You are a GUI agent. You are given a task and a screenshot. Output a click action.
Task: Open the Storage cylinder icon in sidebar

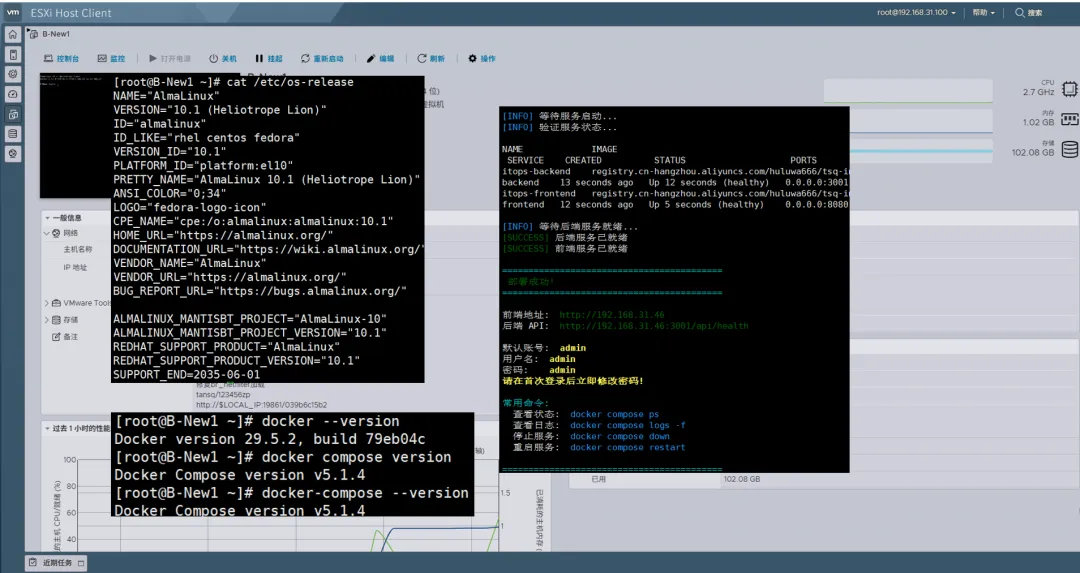(x=12, y=134)
